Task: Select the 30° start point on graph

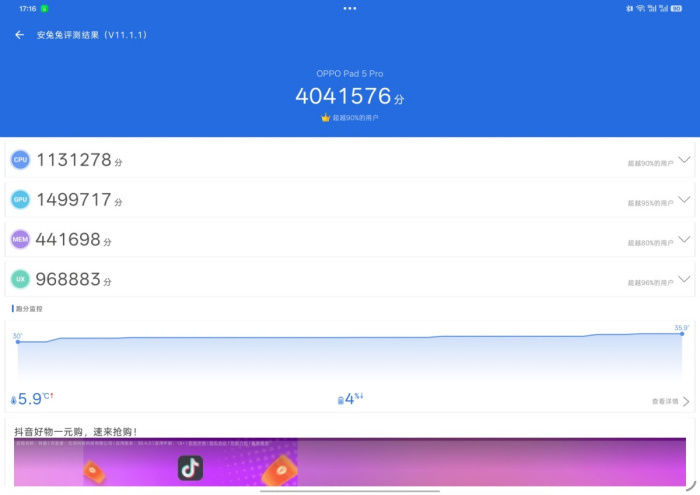Action: (x=18, y=341)
